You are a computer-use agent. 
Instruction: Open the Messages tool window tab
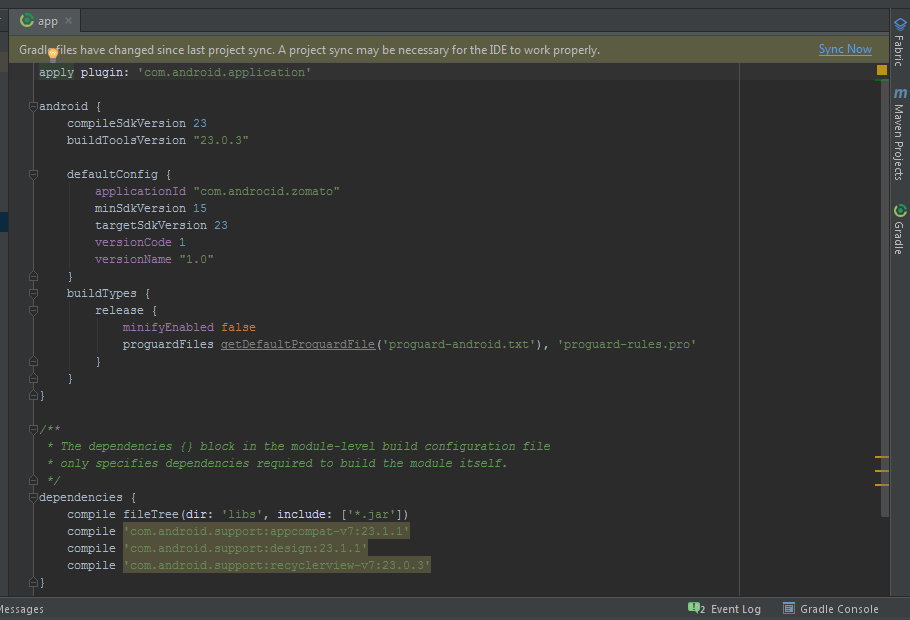click(20, 609)
